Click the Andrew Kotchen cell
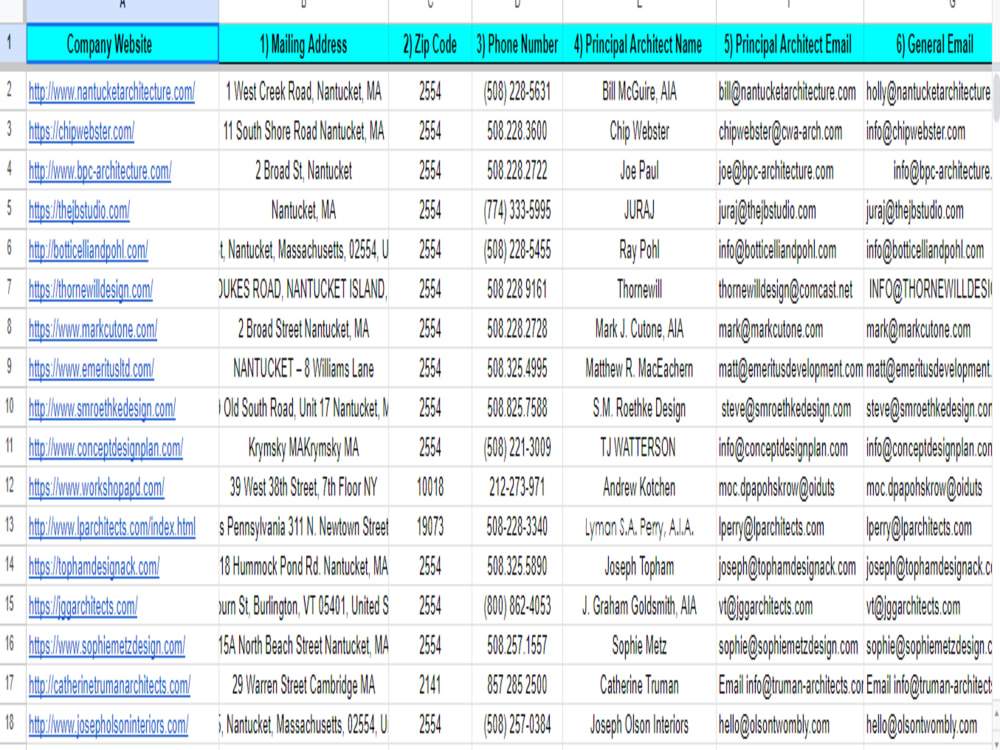The width and height of the screenshot is (1000, 750). (x=639, y=488)
